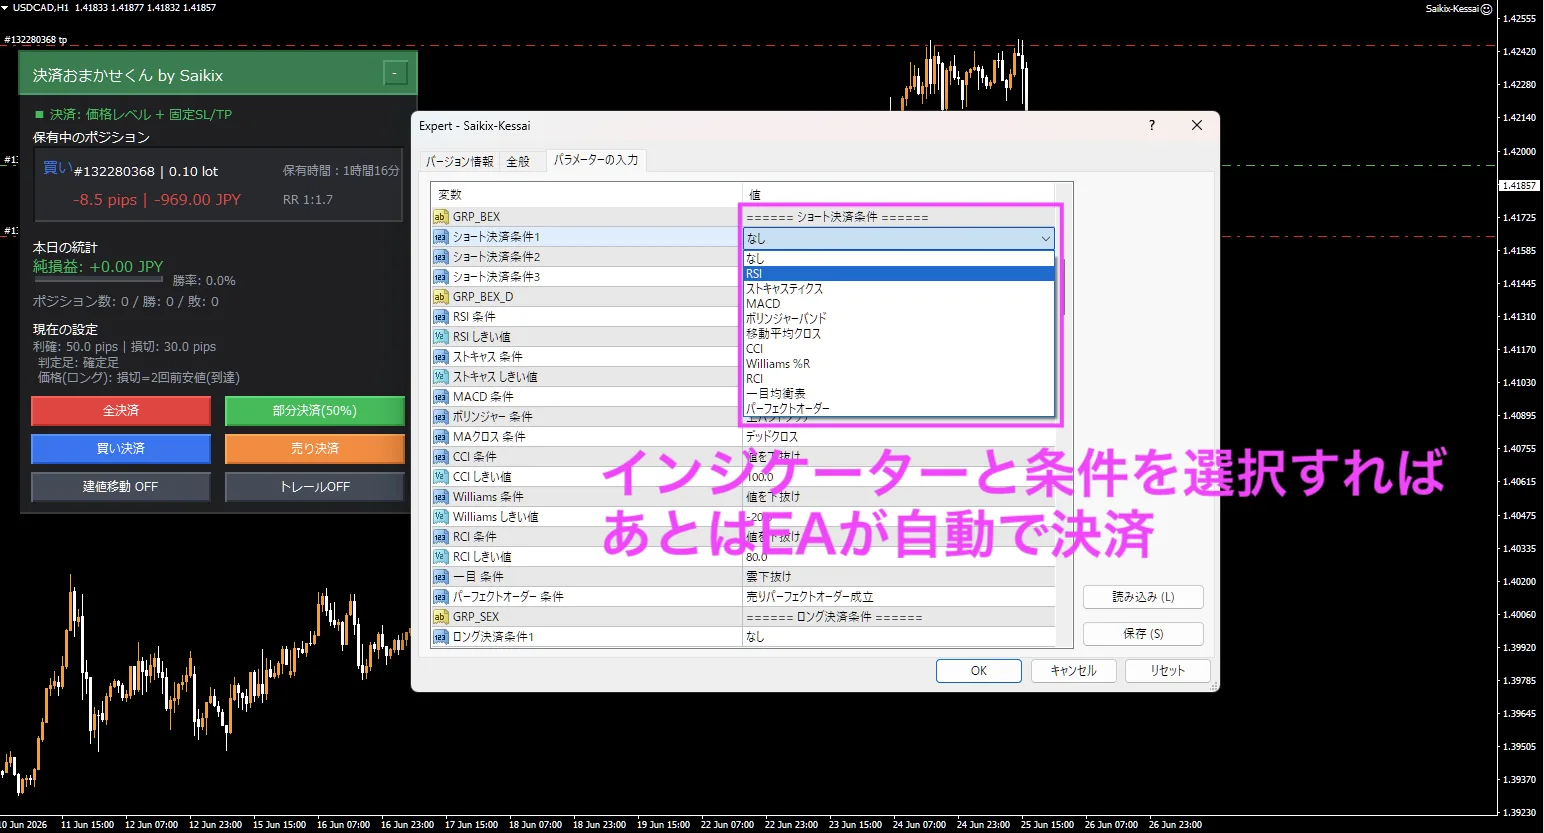Viewport: 1544px width, 833px height.
Task: Pick ボリンジャーバンド from the dropdown list
Action: [899, 318]
